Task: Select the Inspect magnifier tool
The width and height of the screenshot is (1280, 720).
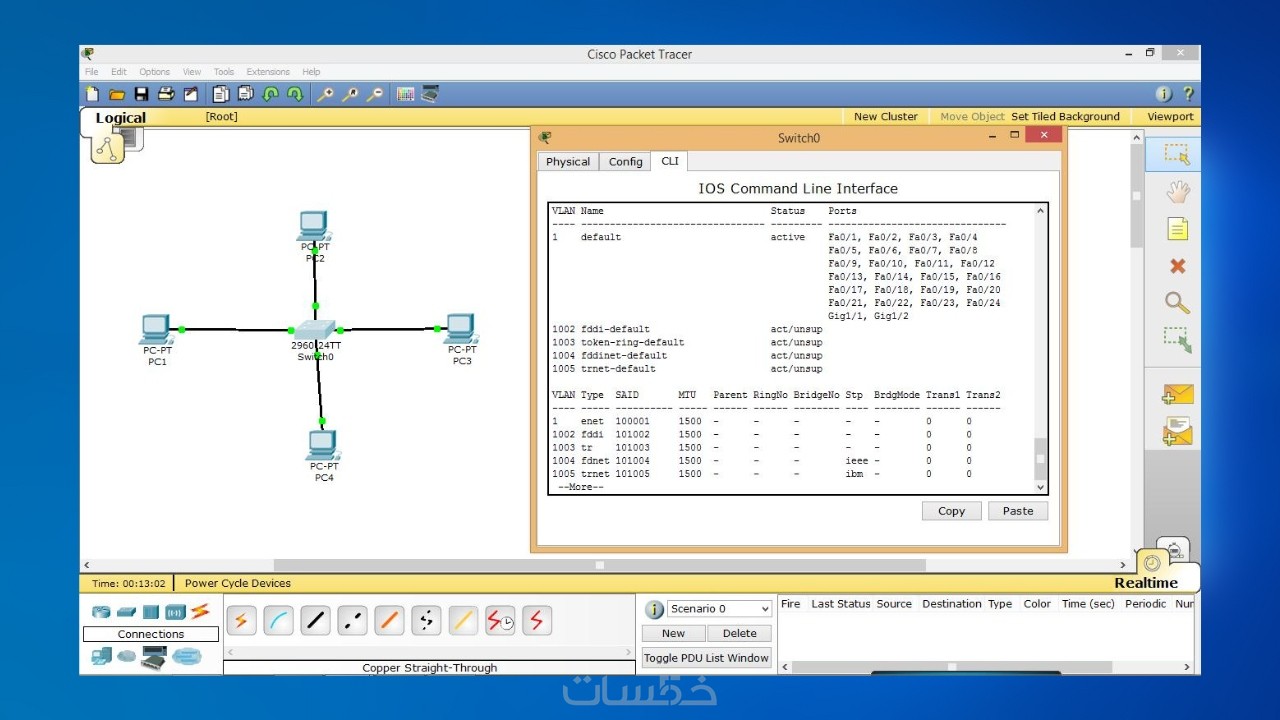Action: (1177, 303)
